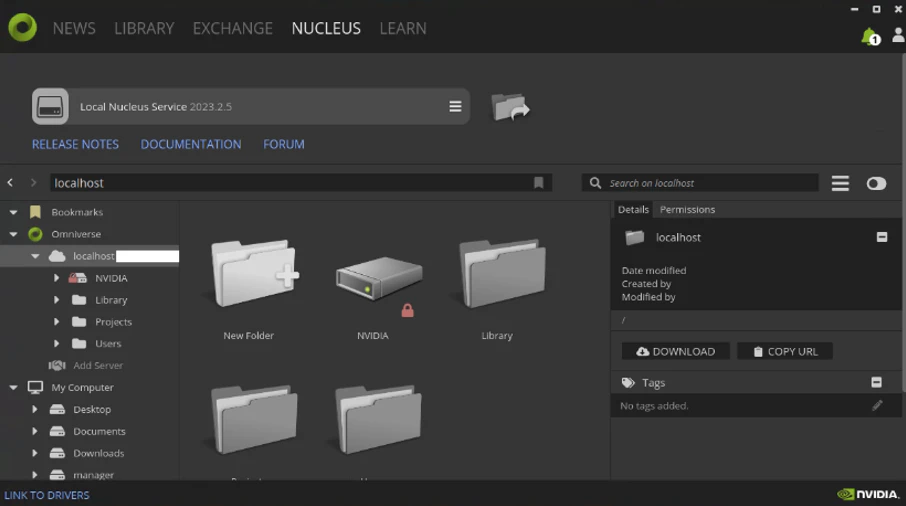This screenshot has height=506, width=906.
Task: Click the Tags label icon
Action: [628, 382]
